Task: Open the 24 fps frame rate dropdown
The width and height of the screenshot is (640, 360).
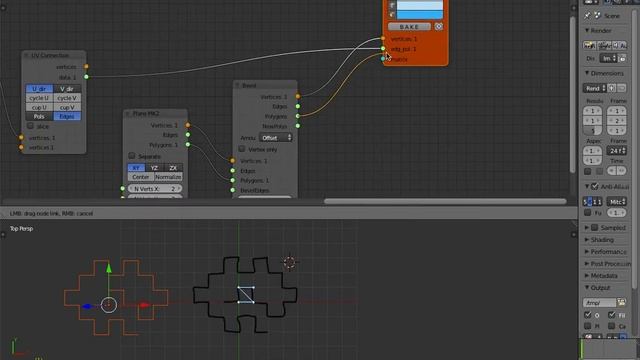Action: (x=616, y=151)
